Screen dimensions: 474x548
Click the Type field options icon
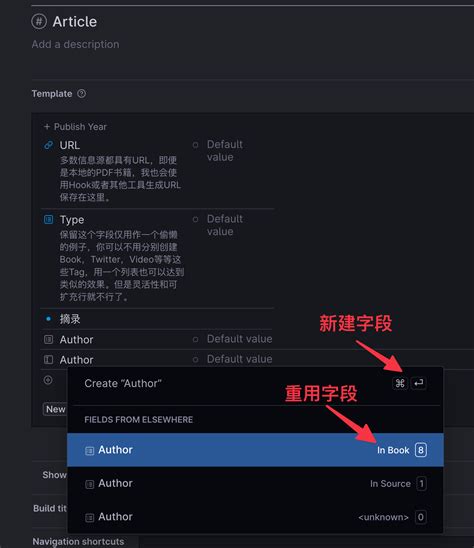48,219
